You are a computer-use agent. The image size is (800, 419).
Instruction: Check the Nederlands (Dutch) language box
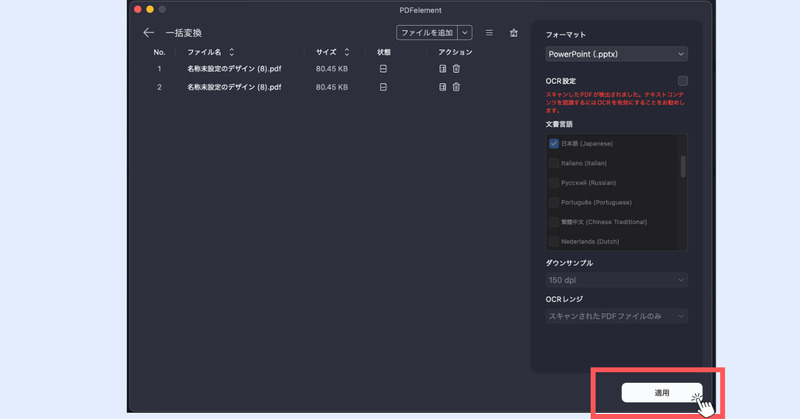tap(554, 241)
